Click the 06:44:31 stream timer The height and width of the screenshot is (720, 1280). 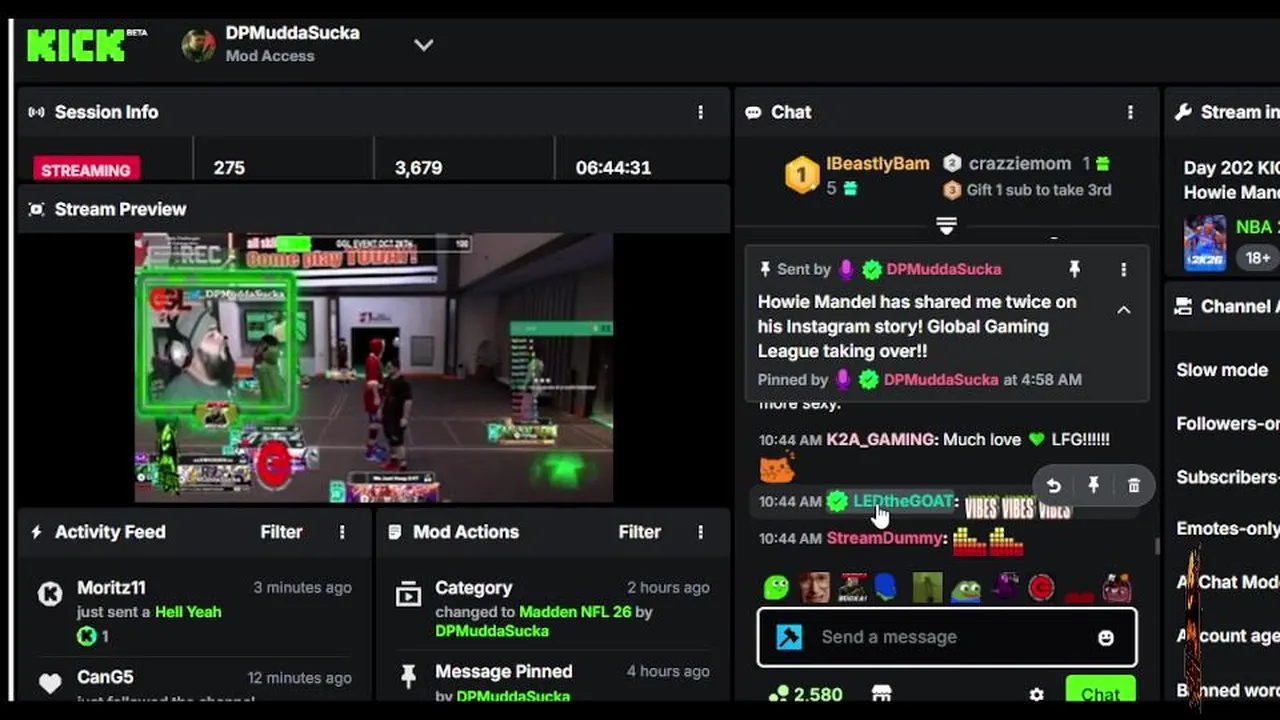click(x=613, y=168)
